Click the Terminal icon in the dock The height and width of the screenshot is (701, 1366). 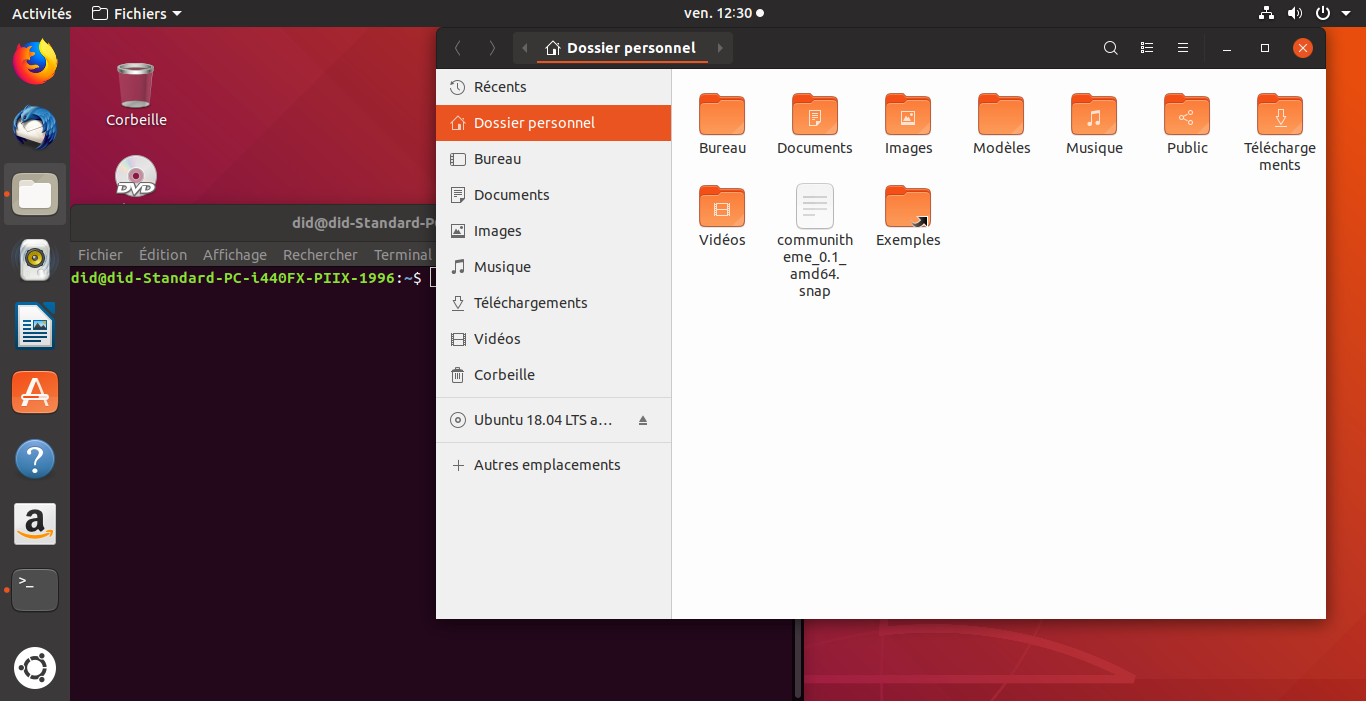(35, 590)
